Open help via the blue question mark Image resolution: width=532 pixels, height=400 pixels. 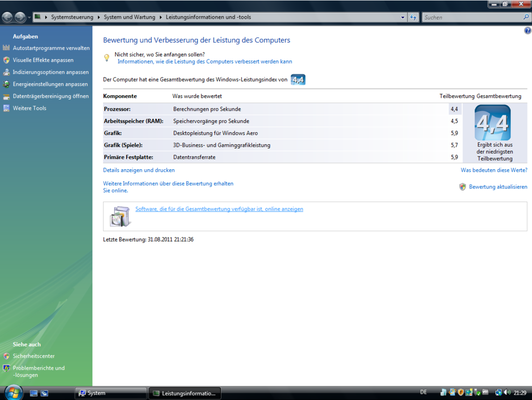point(528,31)
